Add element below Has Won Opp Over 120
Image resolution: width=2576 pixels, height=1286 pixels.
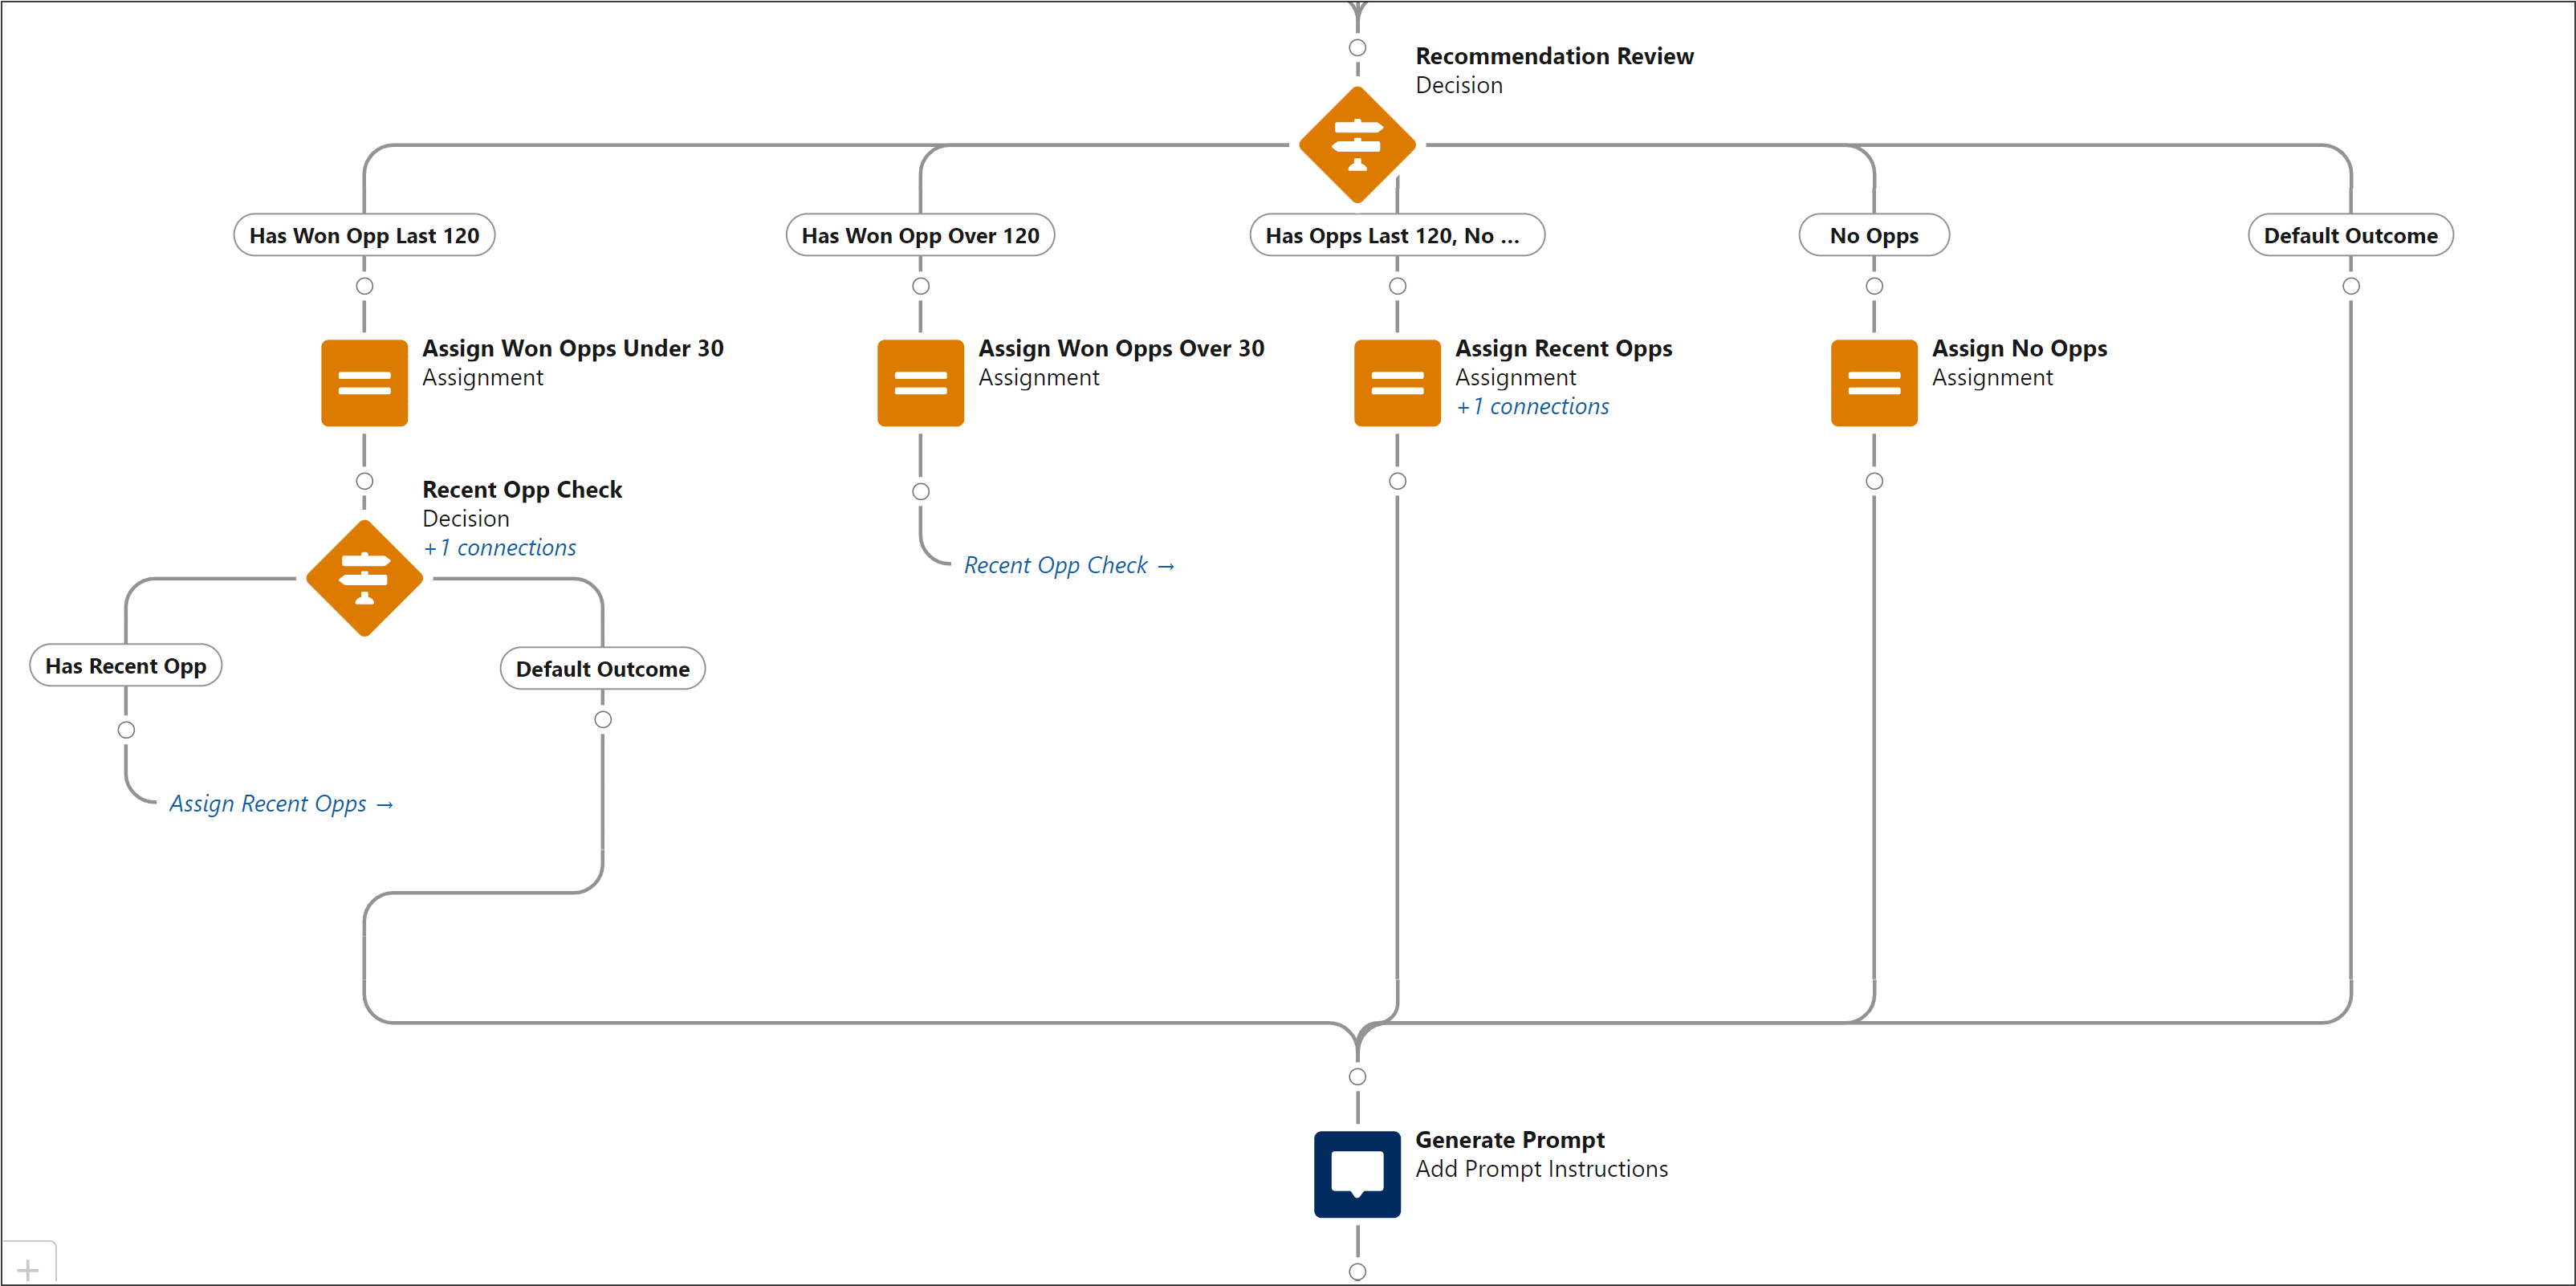pos(920,286)
